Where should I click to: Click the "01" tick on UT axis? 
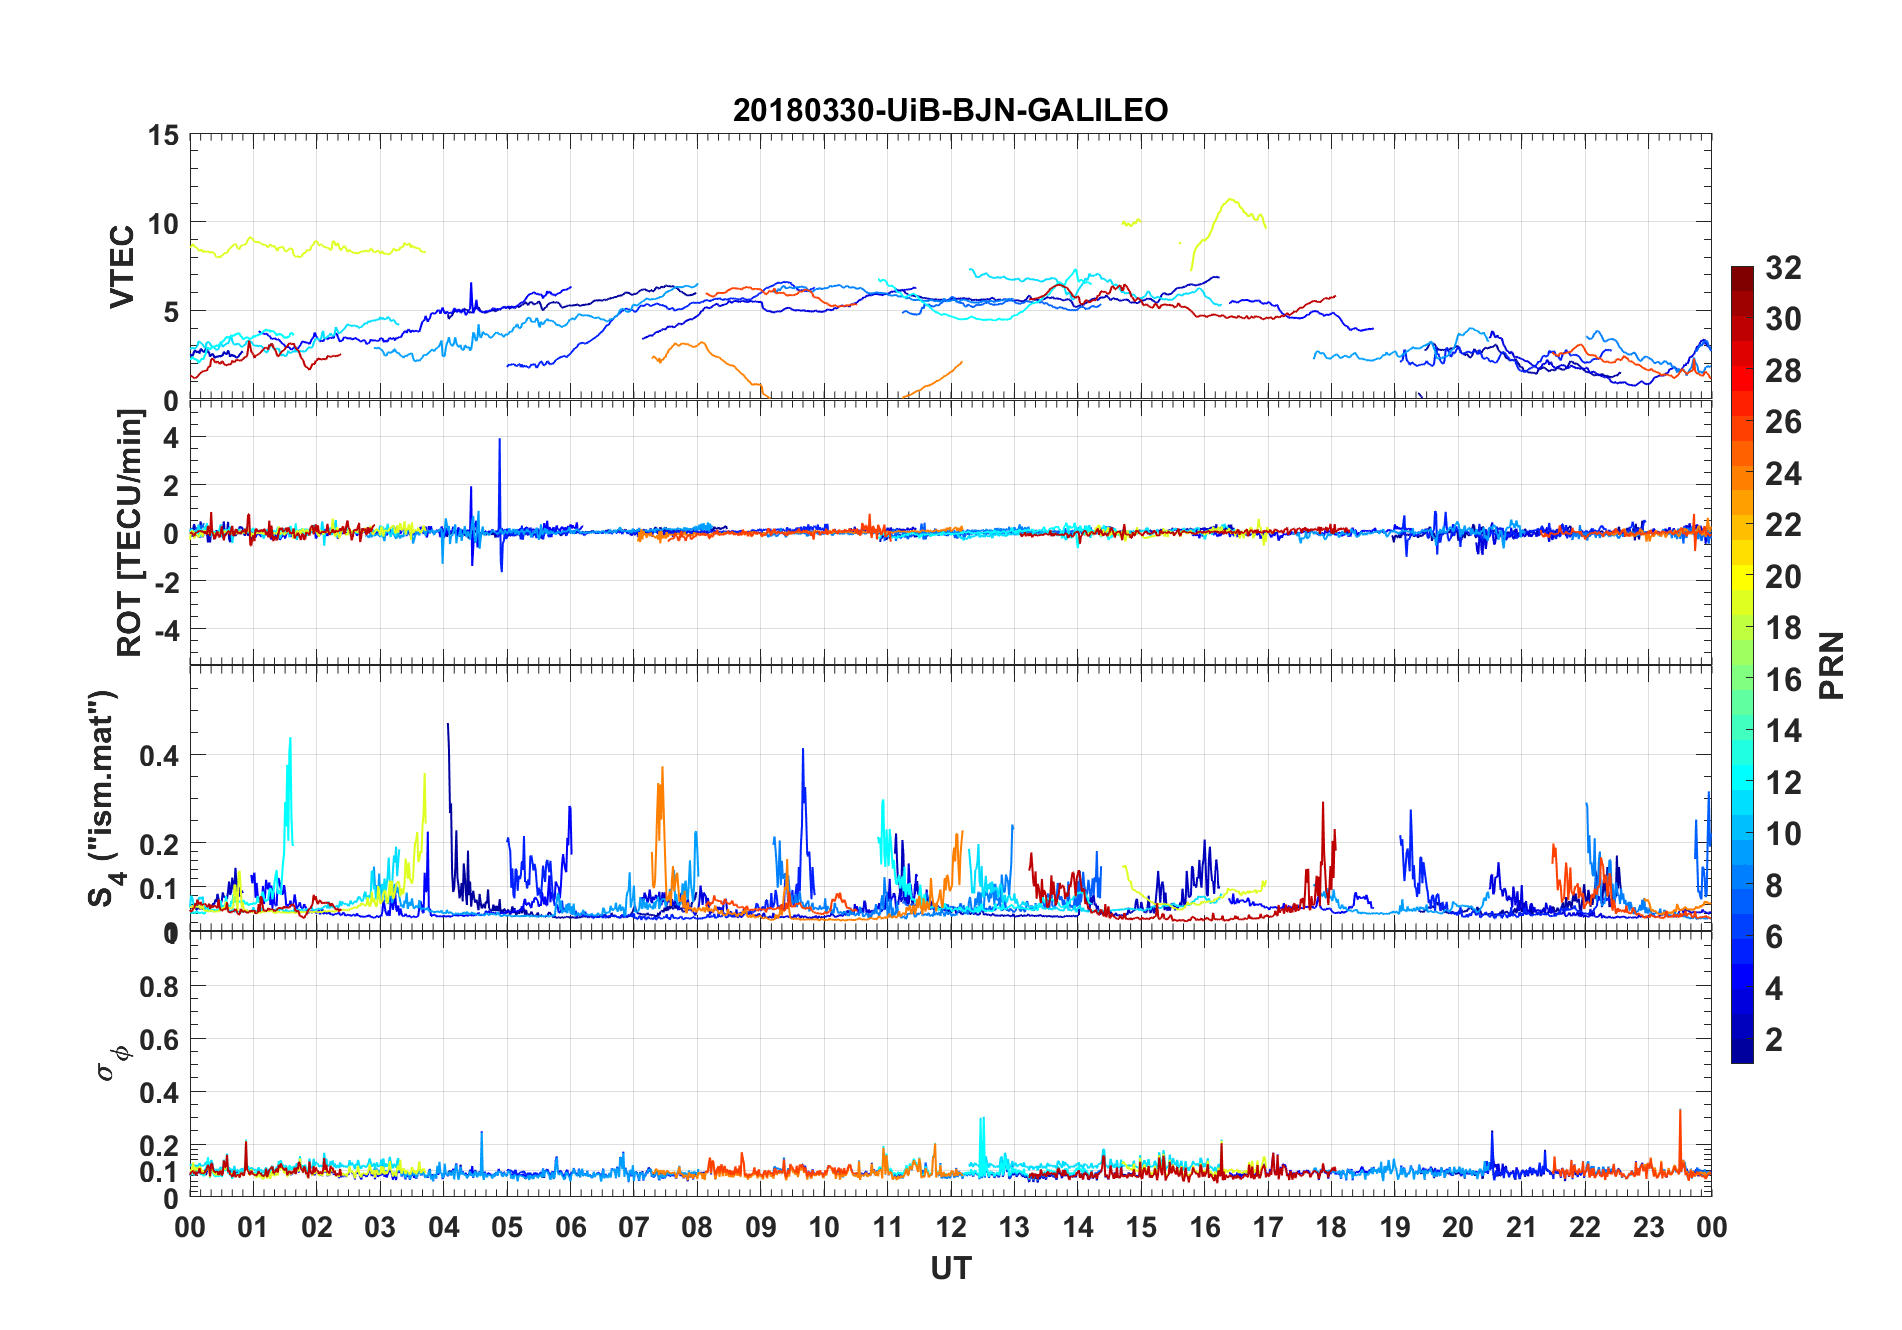[x=253, y=1227]
